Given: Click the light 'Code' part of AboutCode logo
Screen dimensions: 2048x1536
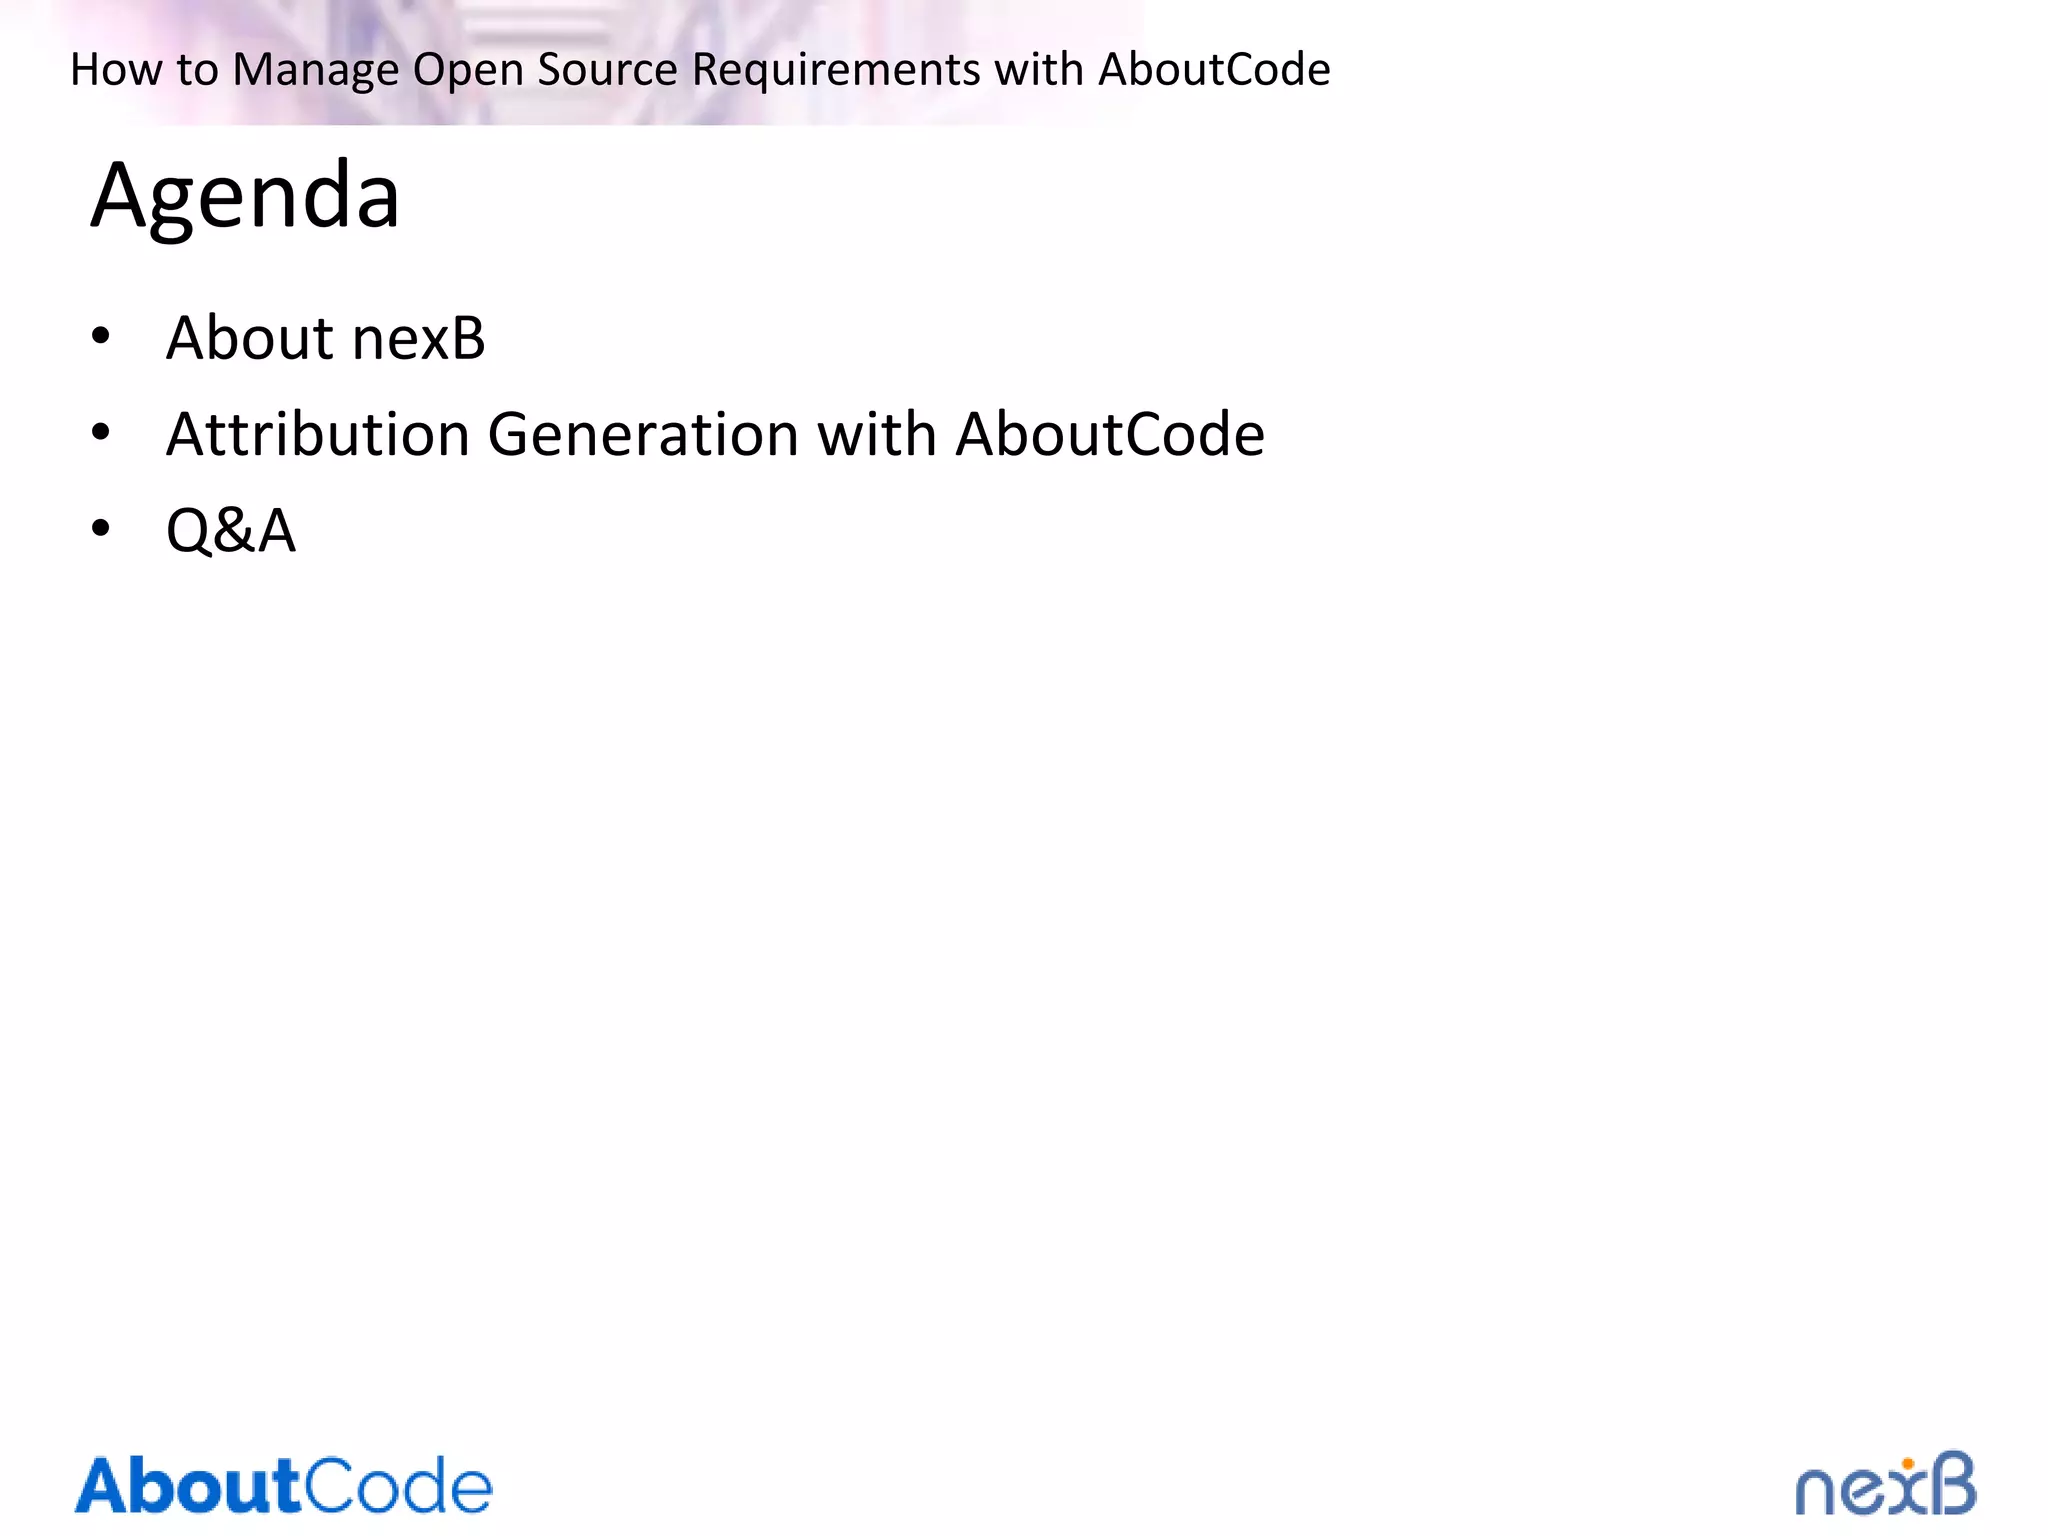Looking at the screenshot, I should click(x=398, y=1485).
